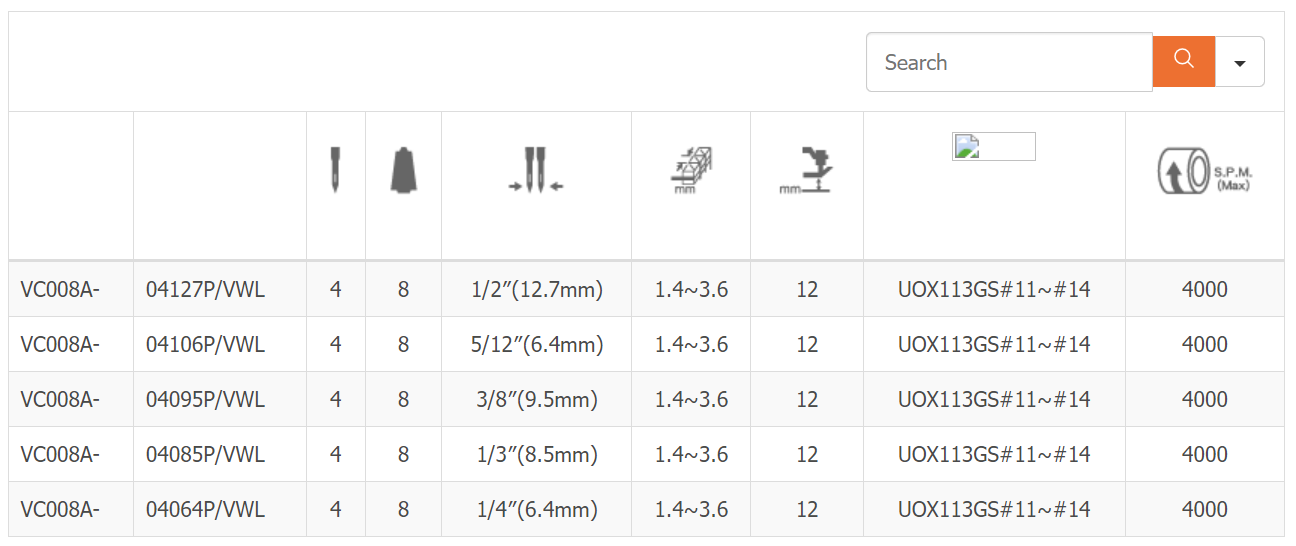Click UOX113GS#11~#14 in the last row

pos(993,509)
